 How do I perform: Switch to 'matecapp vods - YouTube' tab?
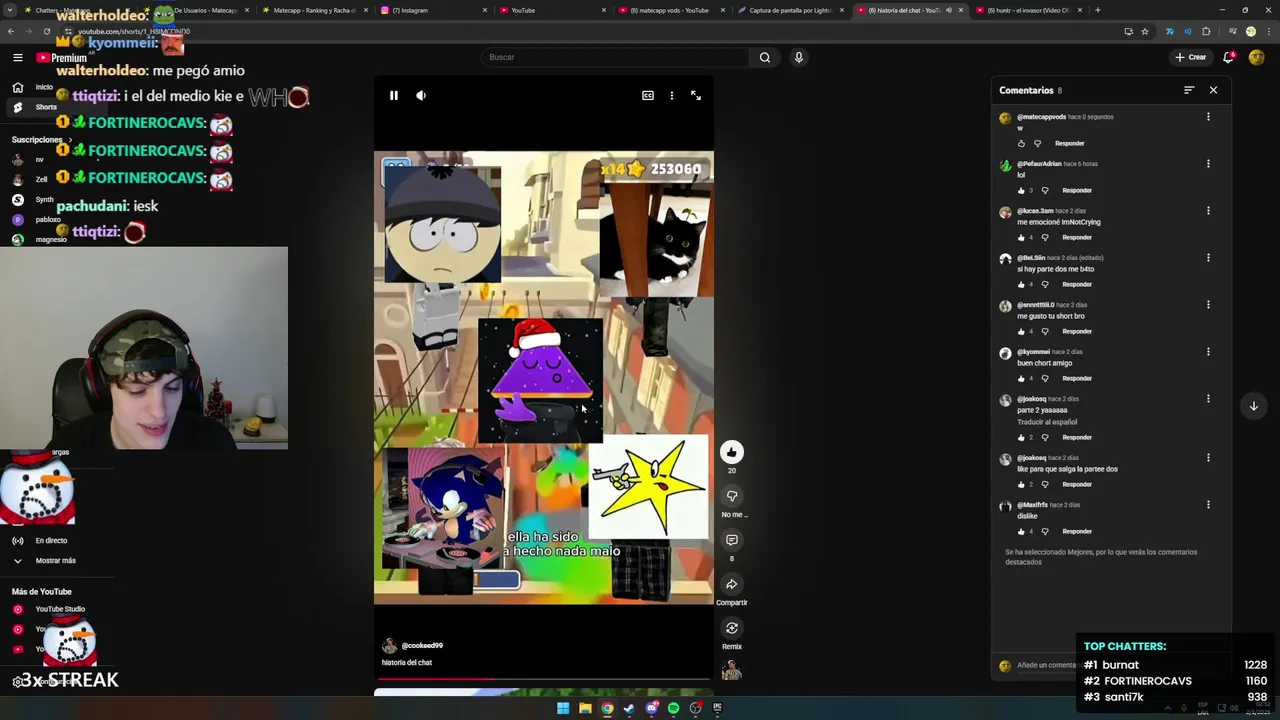[x=672, y=10]
